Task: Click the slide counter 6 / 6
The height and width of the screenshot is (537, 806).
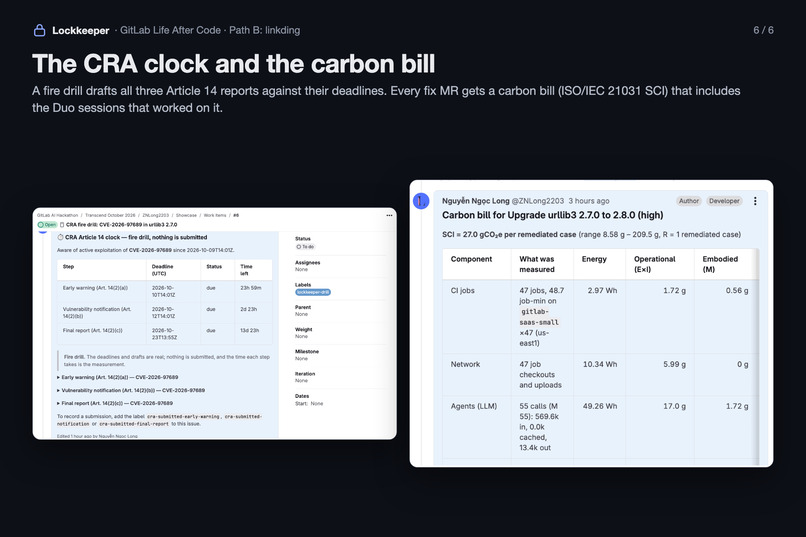Action: pyautogui.click(x=763, y=30)
